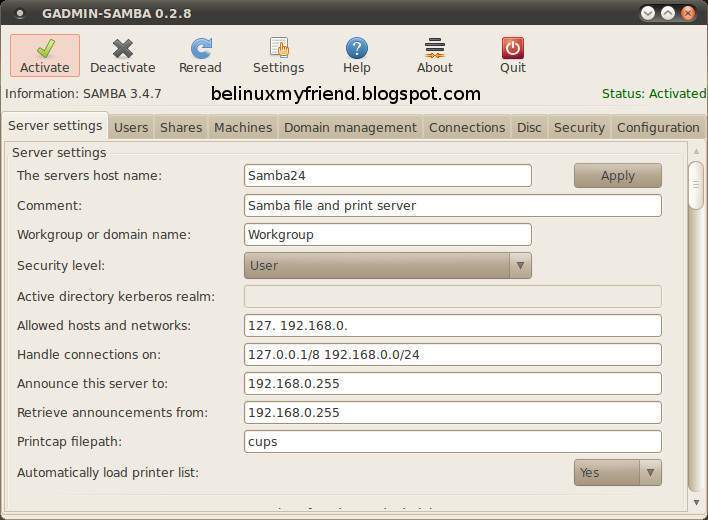Image resolution: width=708 pixels, height=520 pixels.
Task: Select the Domain management tab
Action: (350, 127)
